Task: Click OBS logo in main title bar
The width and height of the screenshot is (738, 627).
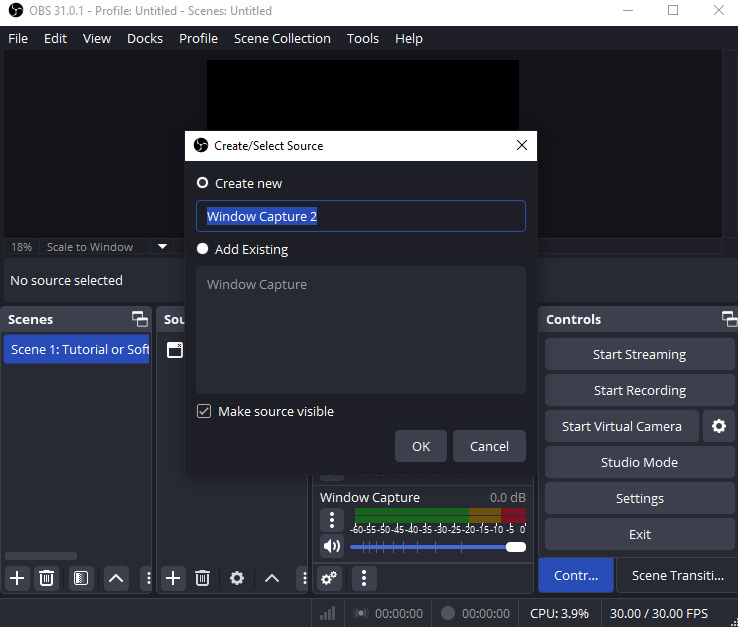Action: click(x=16, y=10)
